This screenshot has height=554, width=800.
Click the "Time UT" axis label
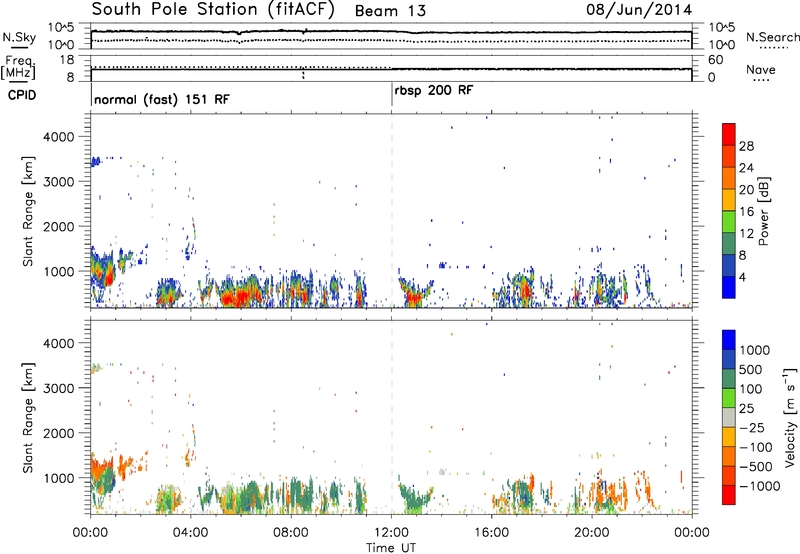click(391, 548)
